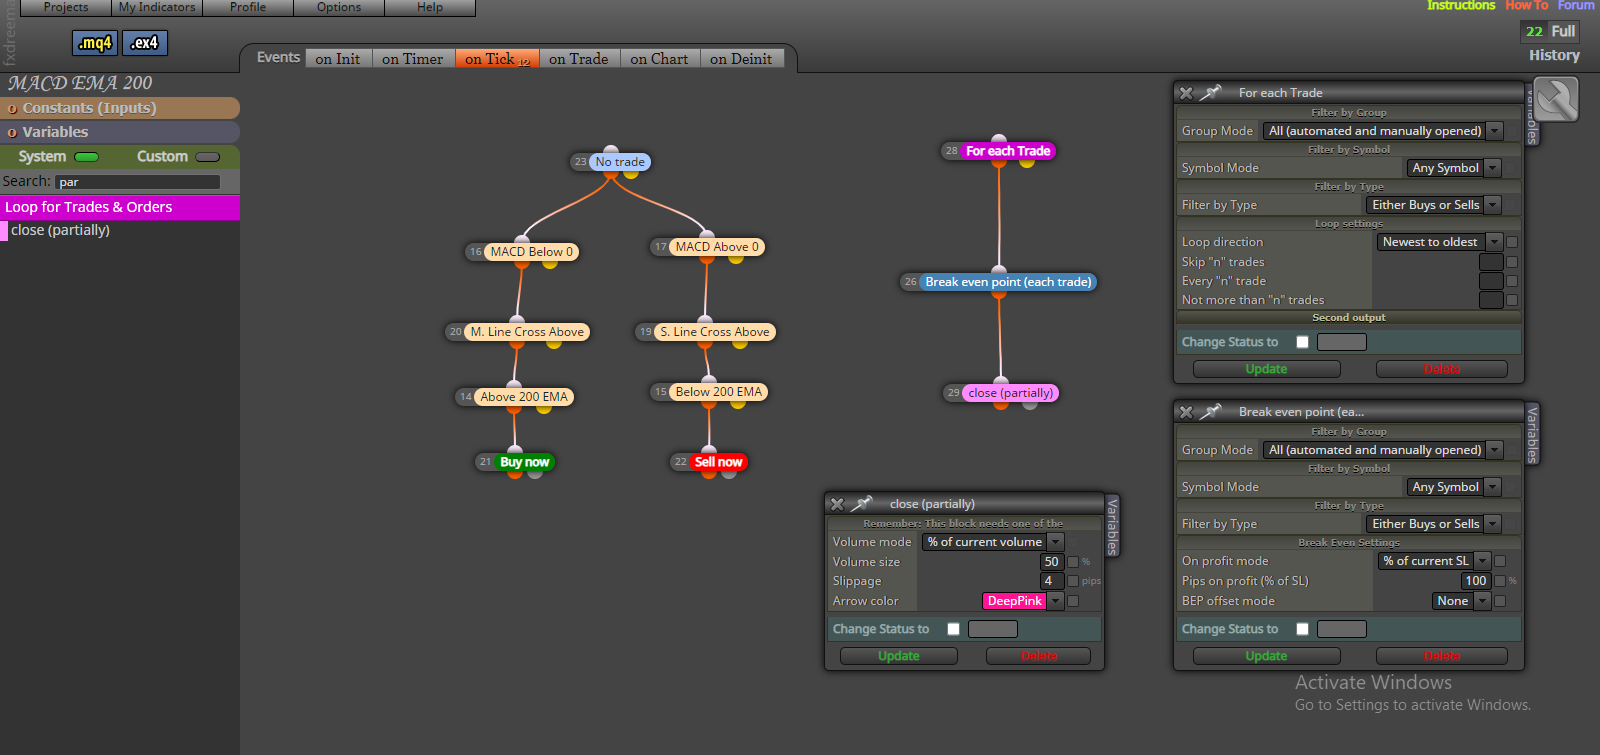
Task: Toggle the Custom blocks switch
Action: pos(208,157)
